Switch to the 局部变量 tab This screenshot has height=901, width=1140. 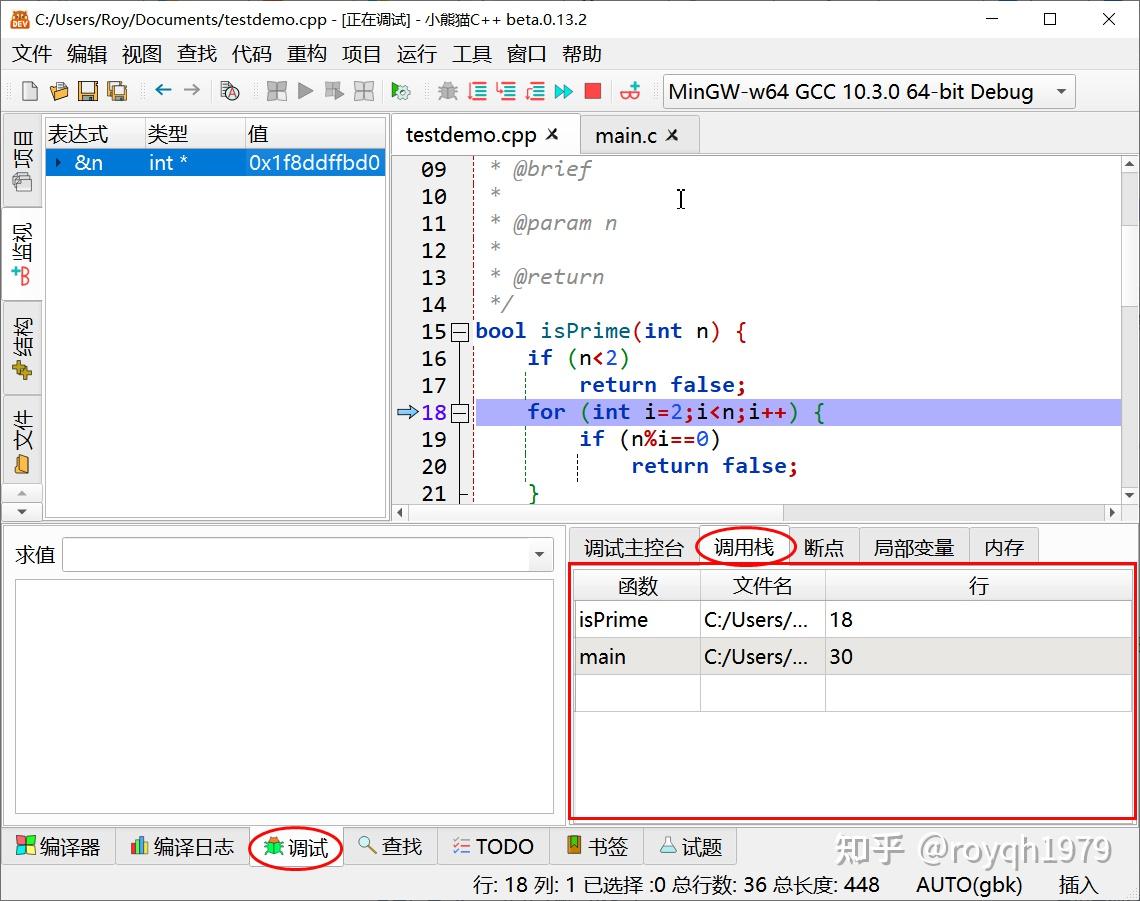(x=913, y=547)
